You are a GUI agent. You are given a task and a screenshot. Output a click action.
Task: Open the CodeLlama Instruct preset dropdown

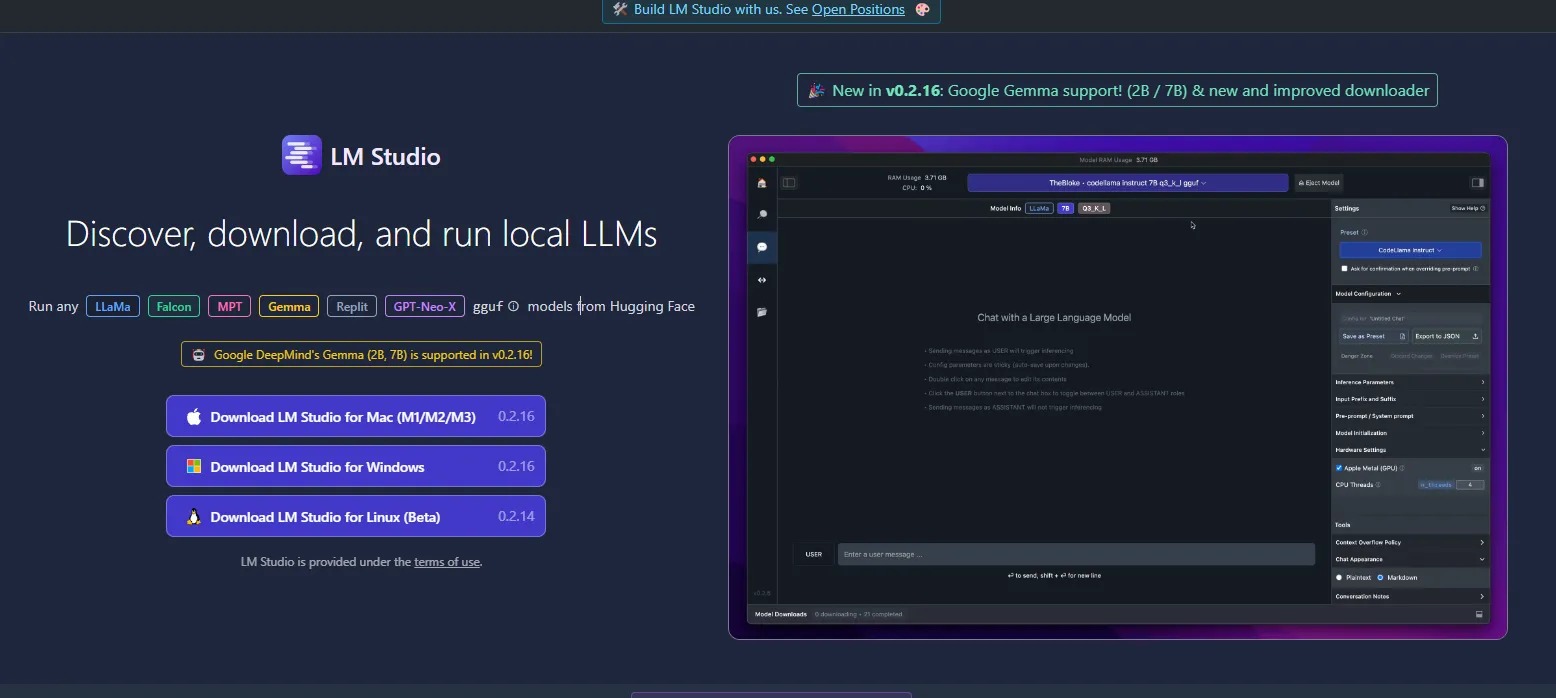1410,250
